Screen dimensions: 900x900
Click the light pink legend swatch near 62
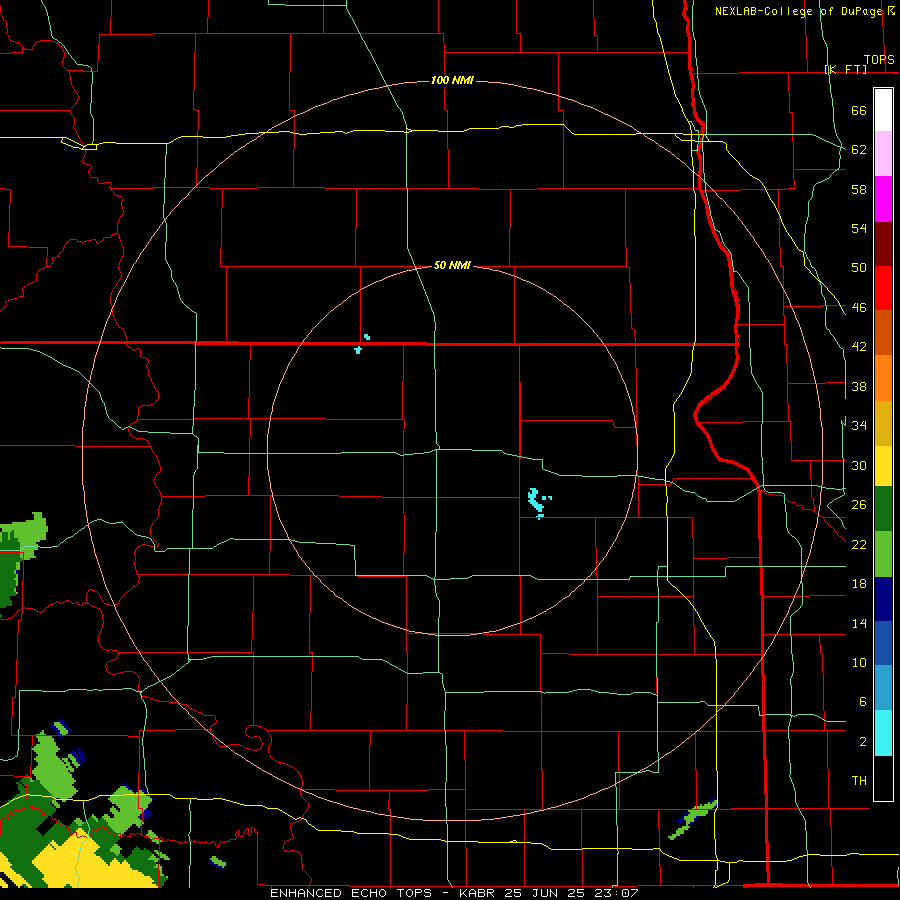click(883, 154)
